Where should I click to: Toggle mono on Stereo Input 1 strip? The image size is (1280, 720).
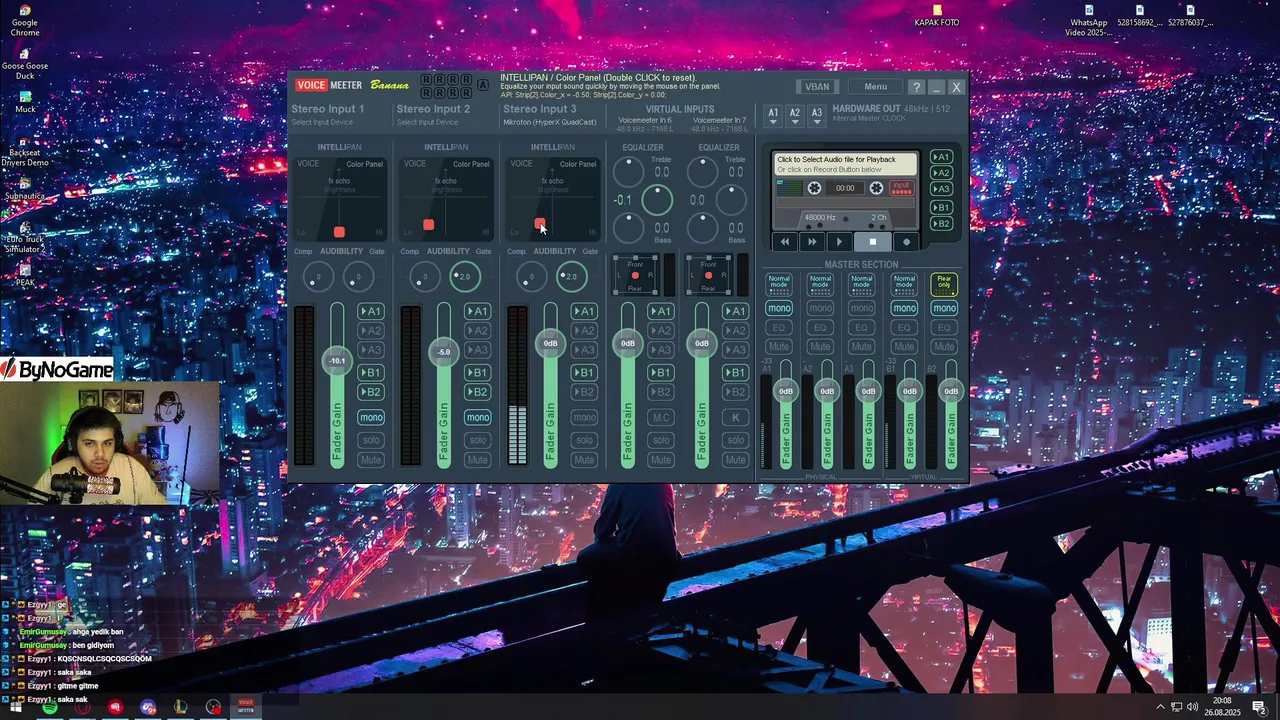[371, 417]
